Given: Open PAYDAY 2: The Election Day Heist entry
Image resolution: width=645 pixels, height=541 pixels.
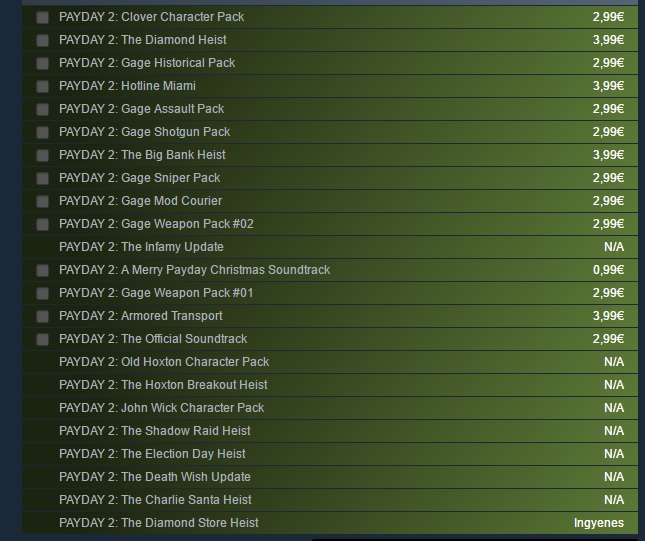Looking at the screenshot, I should pyautogui.click(x=152, y=454).
